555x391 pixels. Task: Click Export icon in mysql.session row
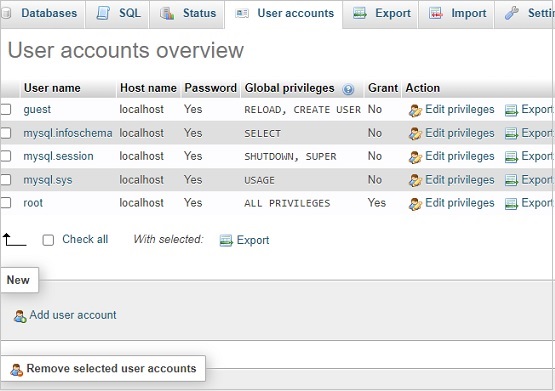pyautogui.click(x=511, y=157)
